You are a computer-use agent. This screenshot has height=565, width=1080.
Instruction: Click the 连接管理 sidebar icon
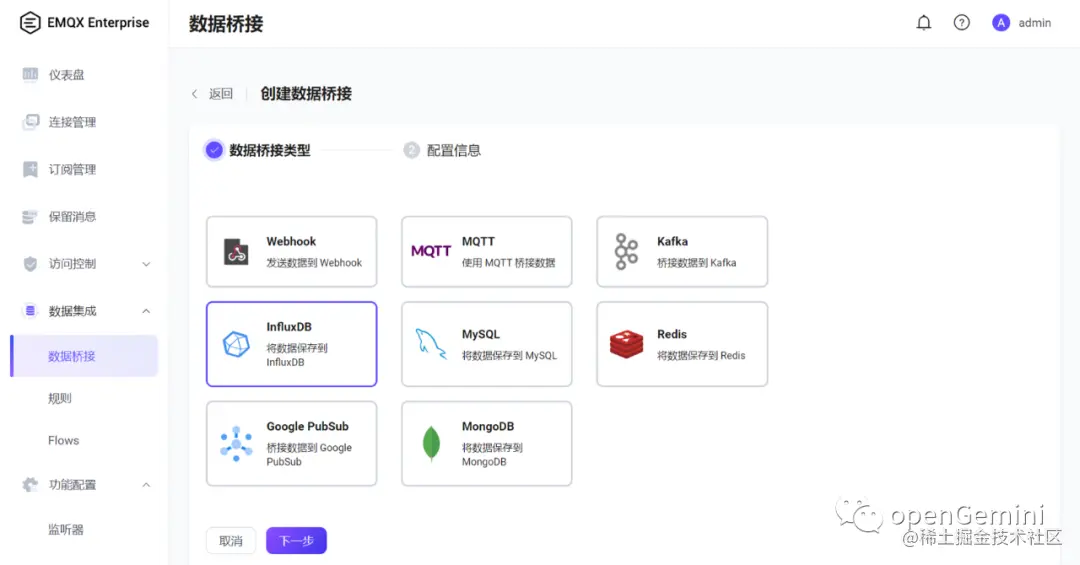click(30, 122)
